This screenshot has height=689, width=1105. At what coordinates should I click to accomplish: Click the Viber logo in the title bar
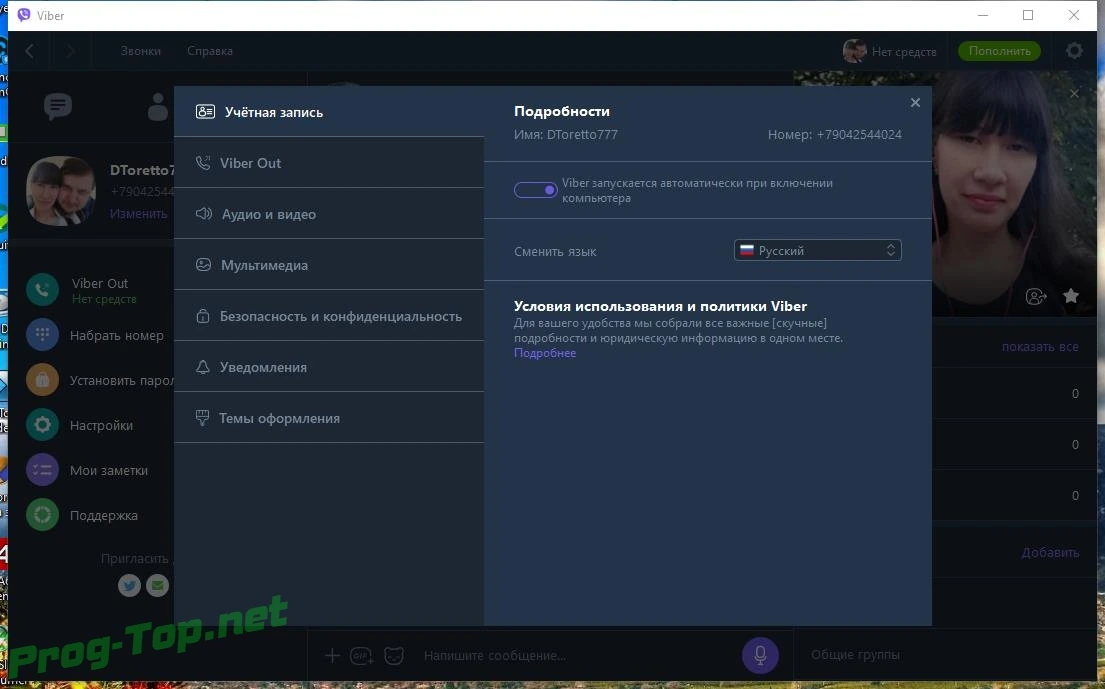click(x=24, y=15)
